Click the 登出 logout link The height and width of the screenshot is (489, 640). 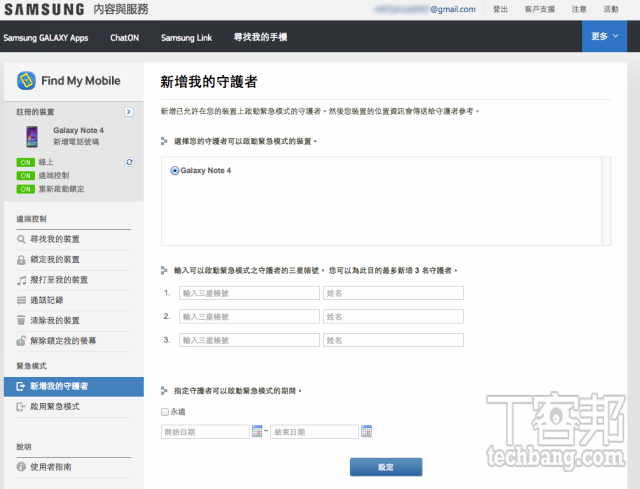(x=500, y=9)
